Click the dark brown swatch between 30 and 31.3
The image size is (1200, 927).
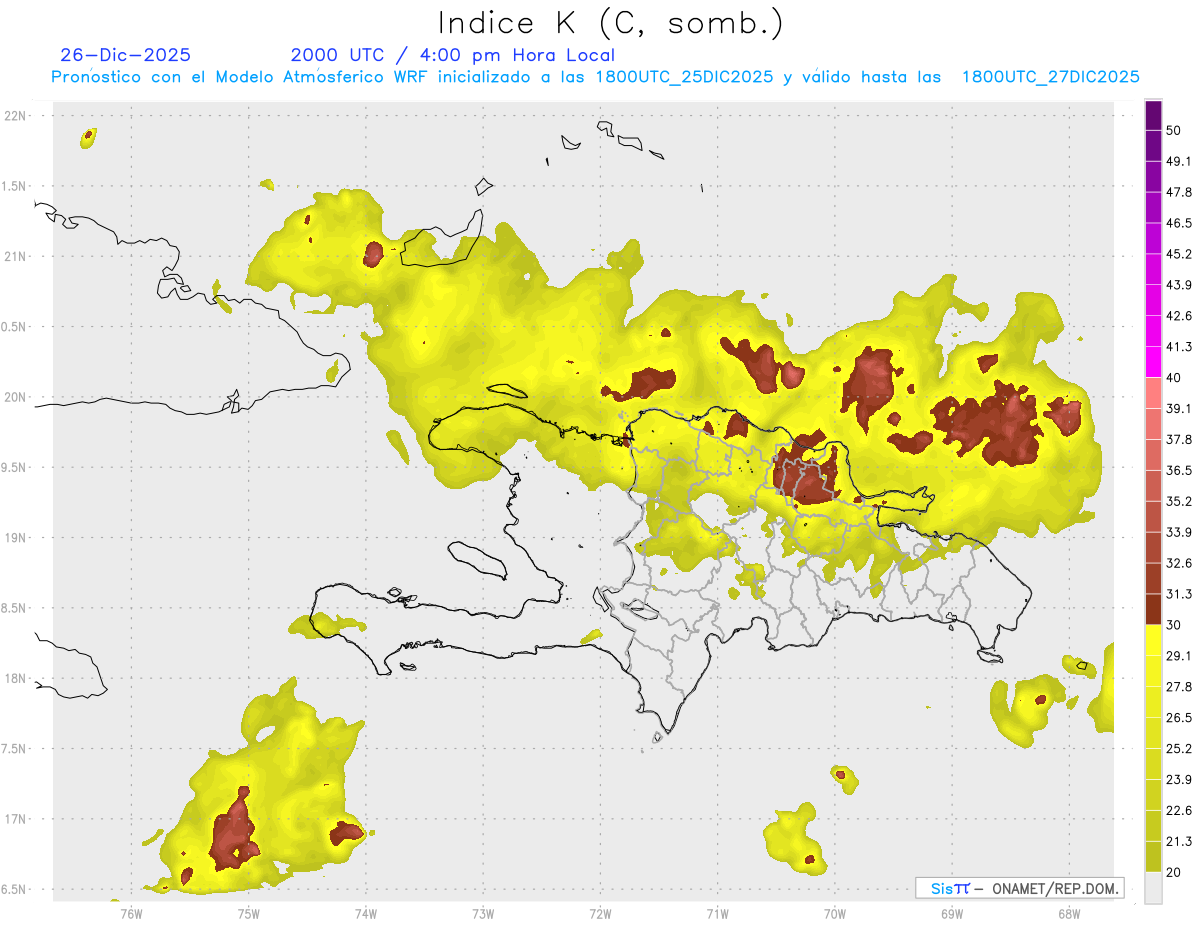1153,610
